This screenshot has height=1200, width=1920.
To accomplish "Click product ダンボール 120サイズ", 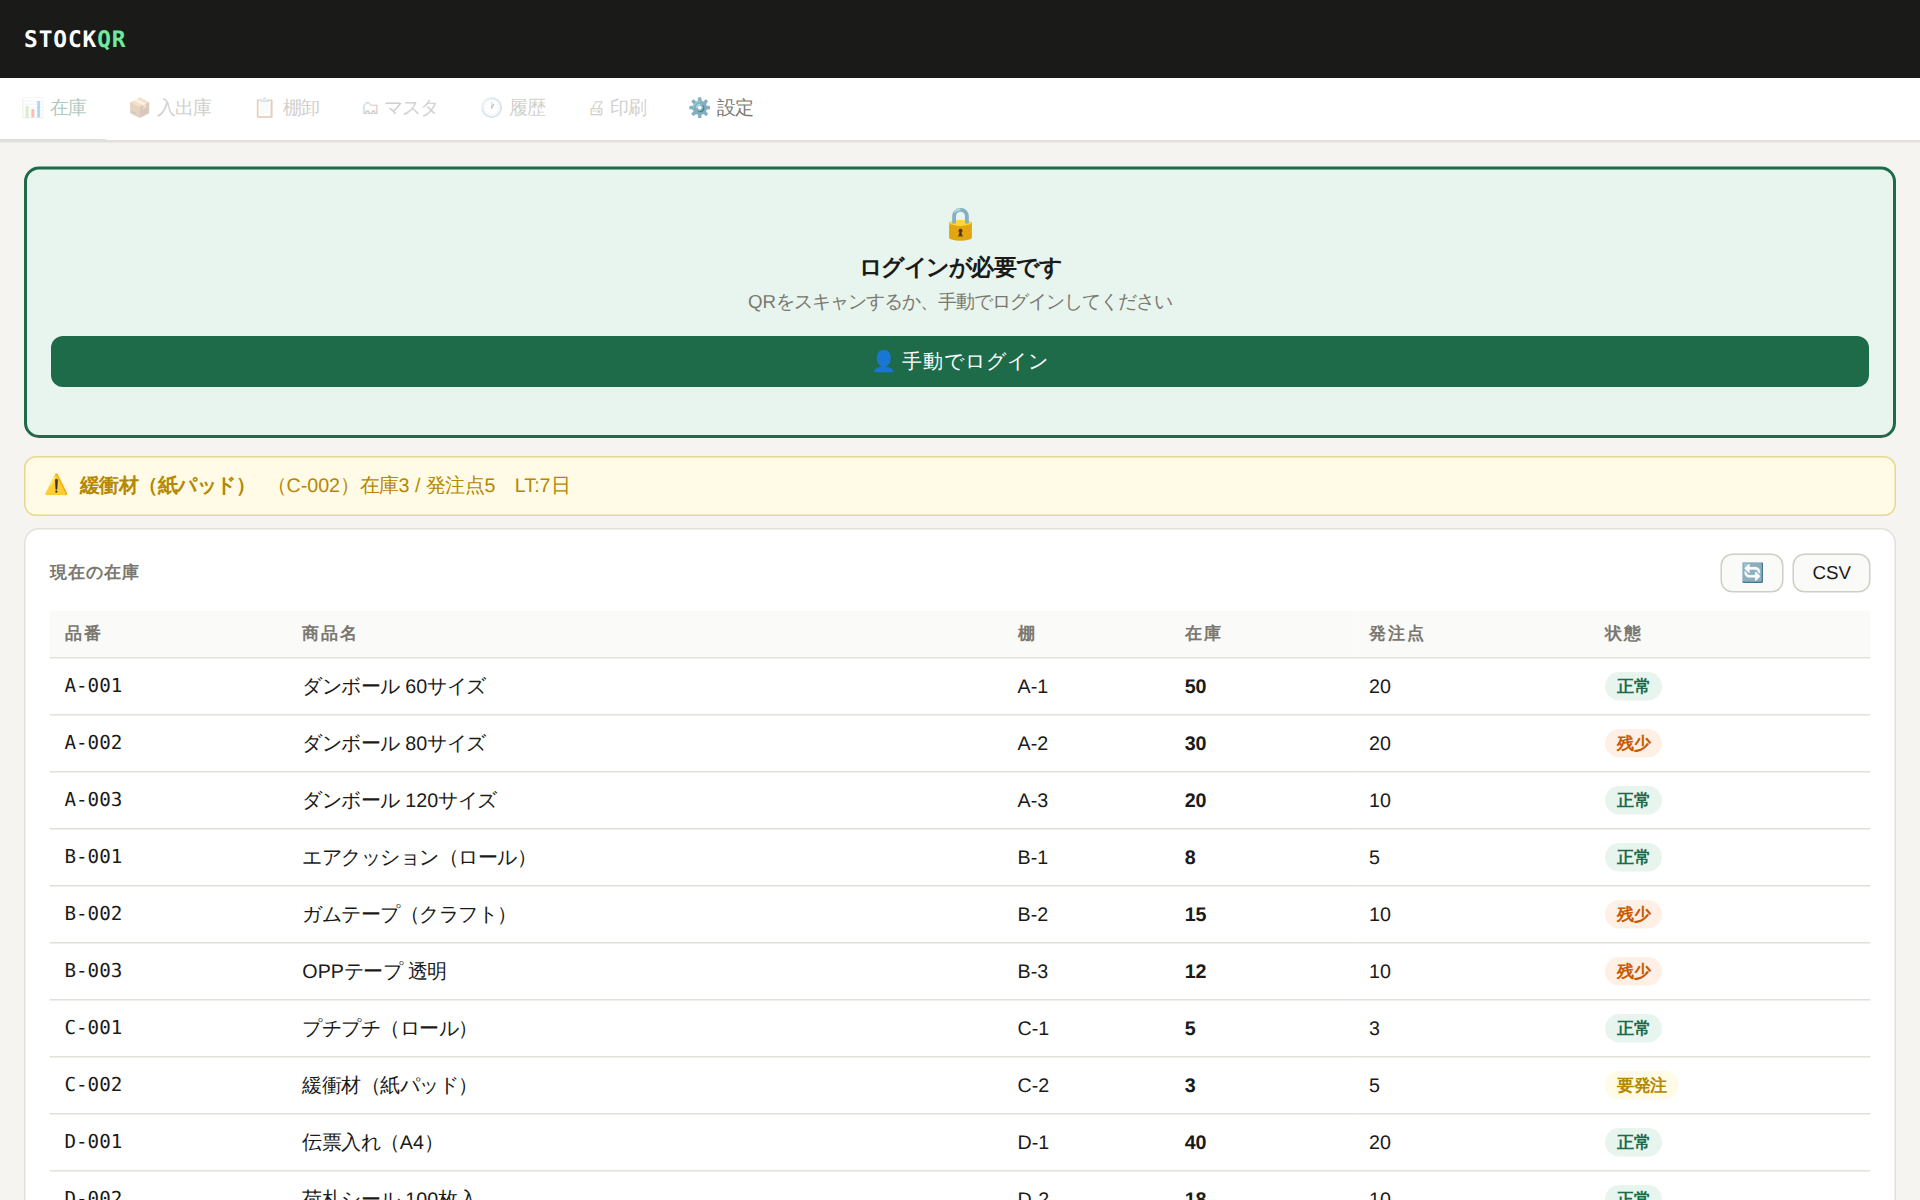I will click(x=400, y=800).
